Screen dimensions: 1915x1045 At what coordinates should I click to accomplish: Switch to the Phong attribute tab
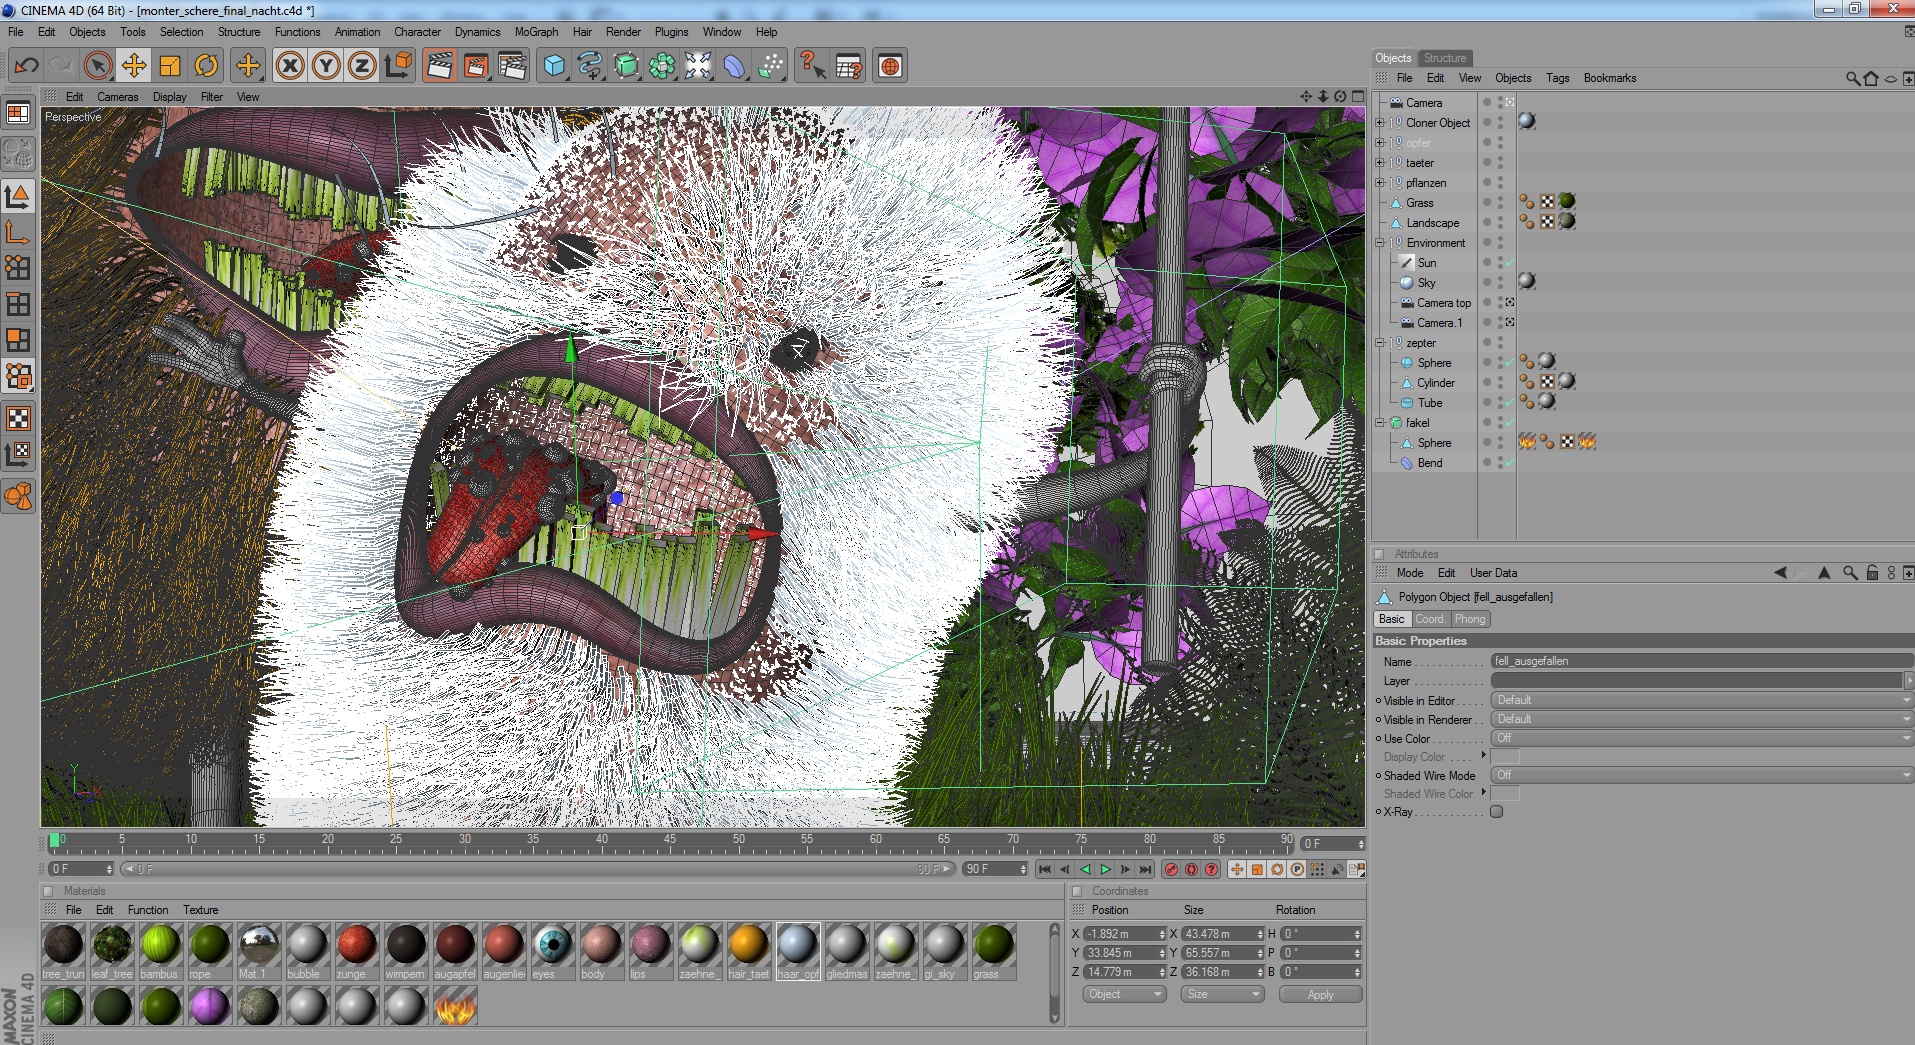(1469, 619)
